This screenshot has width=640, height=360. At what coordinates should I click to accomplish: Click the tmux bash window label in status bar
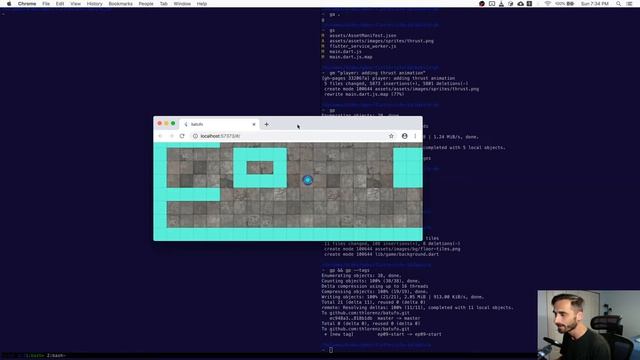(56, 356)
